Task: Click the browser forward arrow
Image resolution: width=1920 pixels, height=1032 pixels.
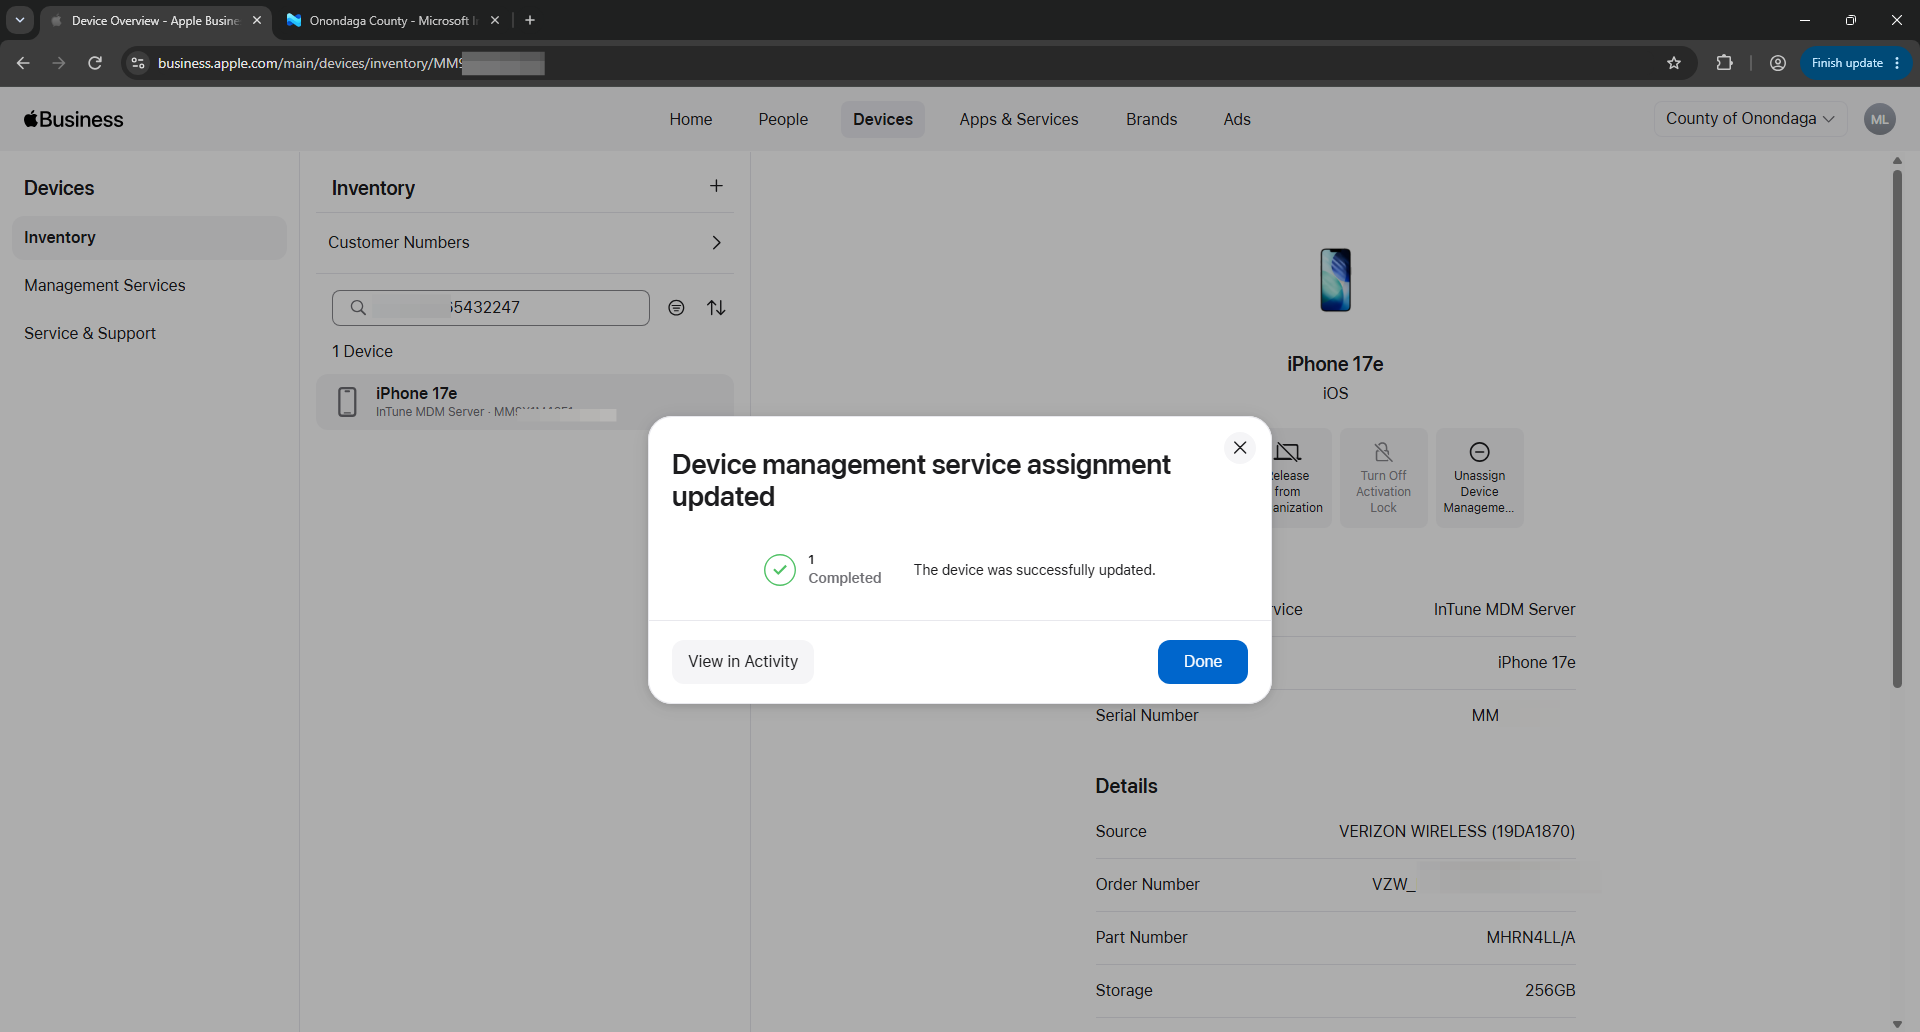Action: (59, 63)
